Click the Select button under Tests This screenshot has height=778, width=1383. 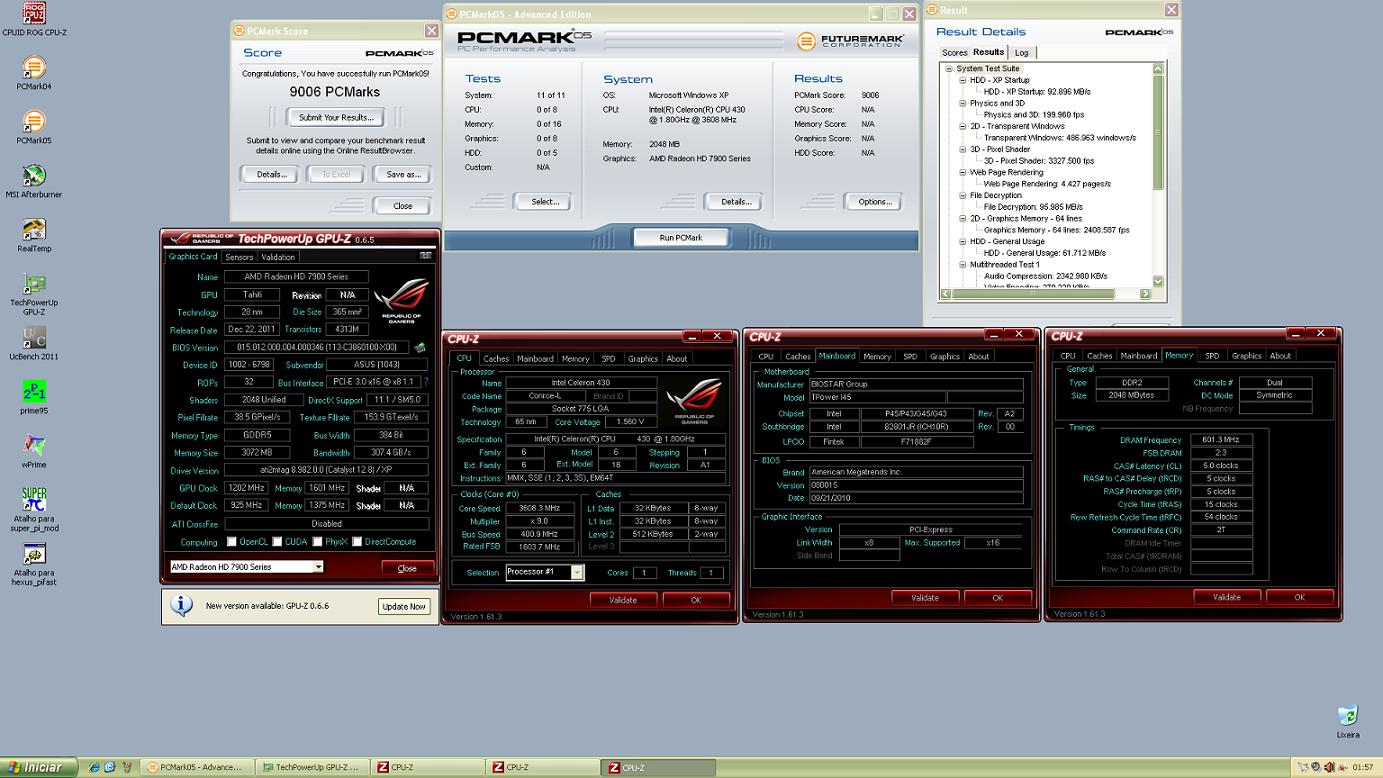545,201
